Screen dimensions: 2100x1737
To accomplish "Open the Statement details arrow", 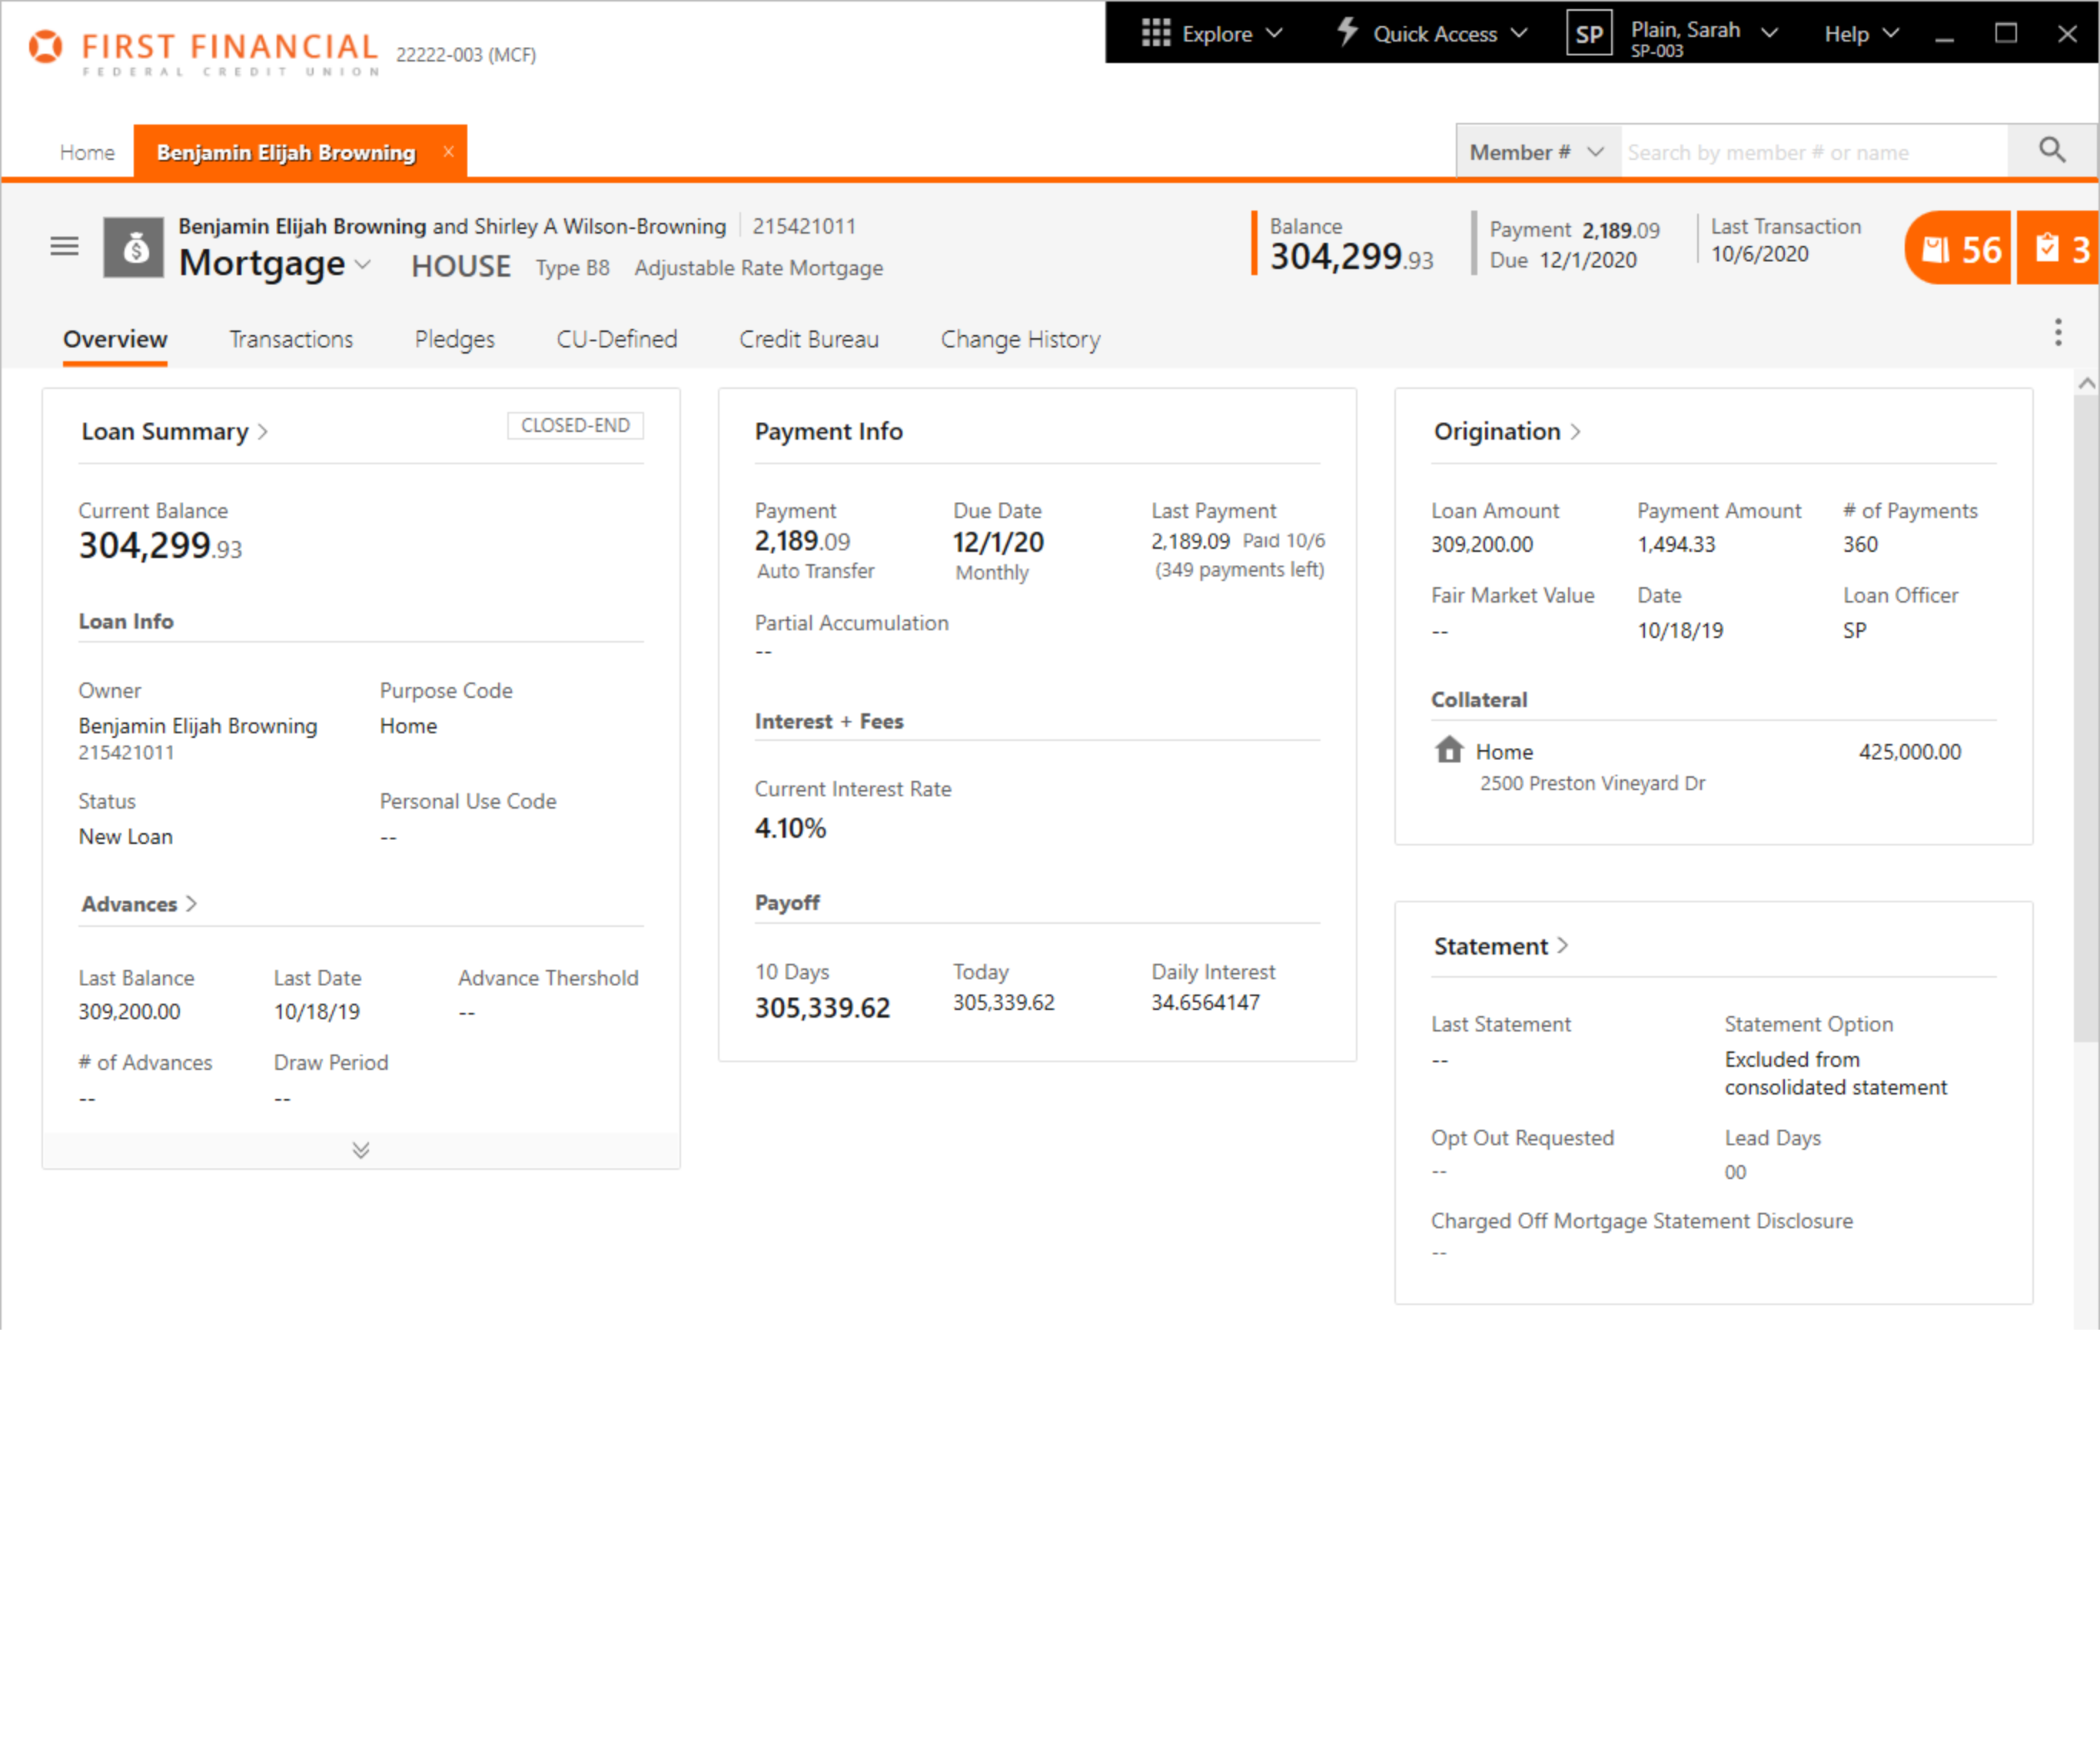I will pyautogui.click(x=1562, y=946).
